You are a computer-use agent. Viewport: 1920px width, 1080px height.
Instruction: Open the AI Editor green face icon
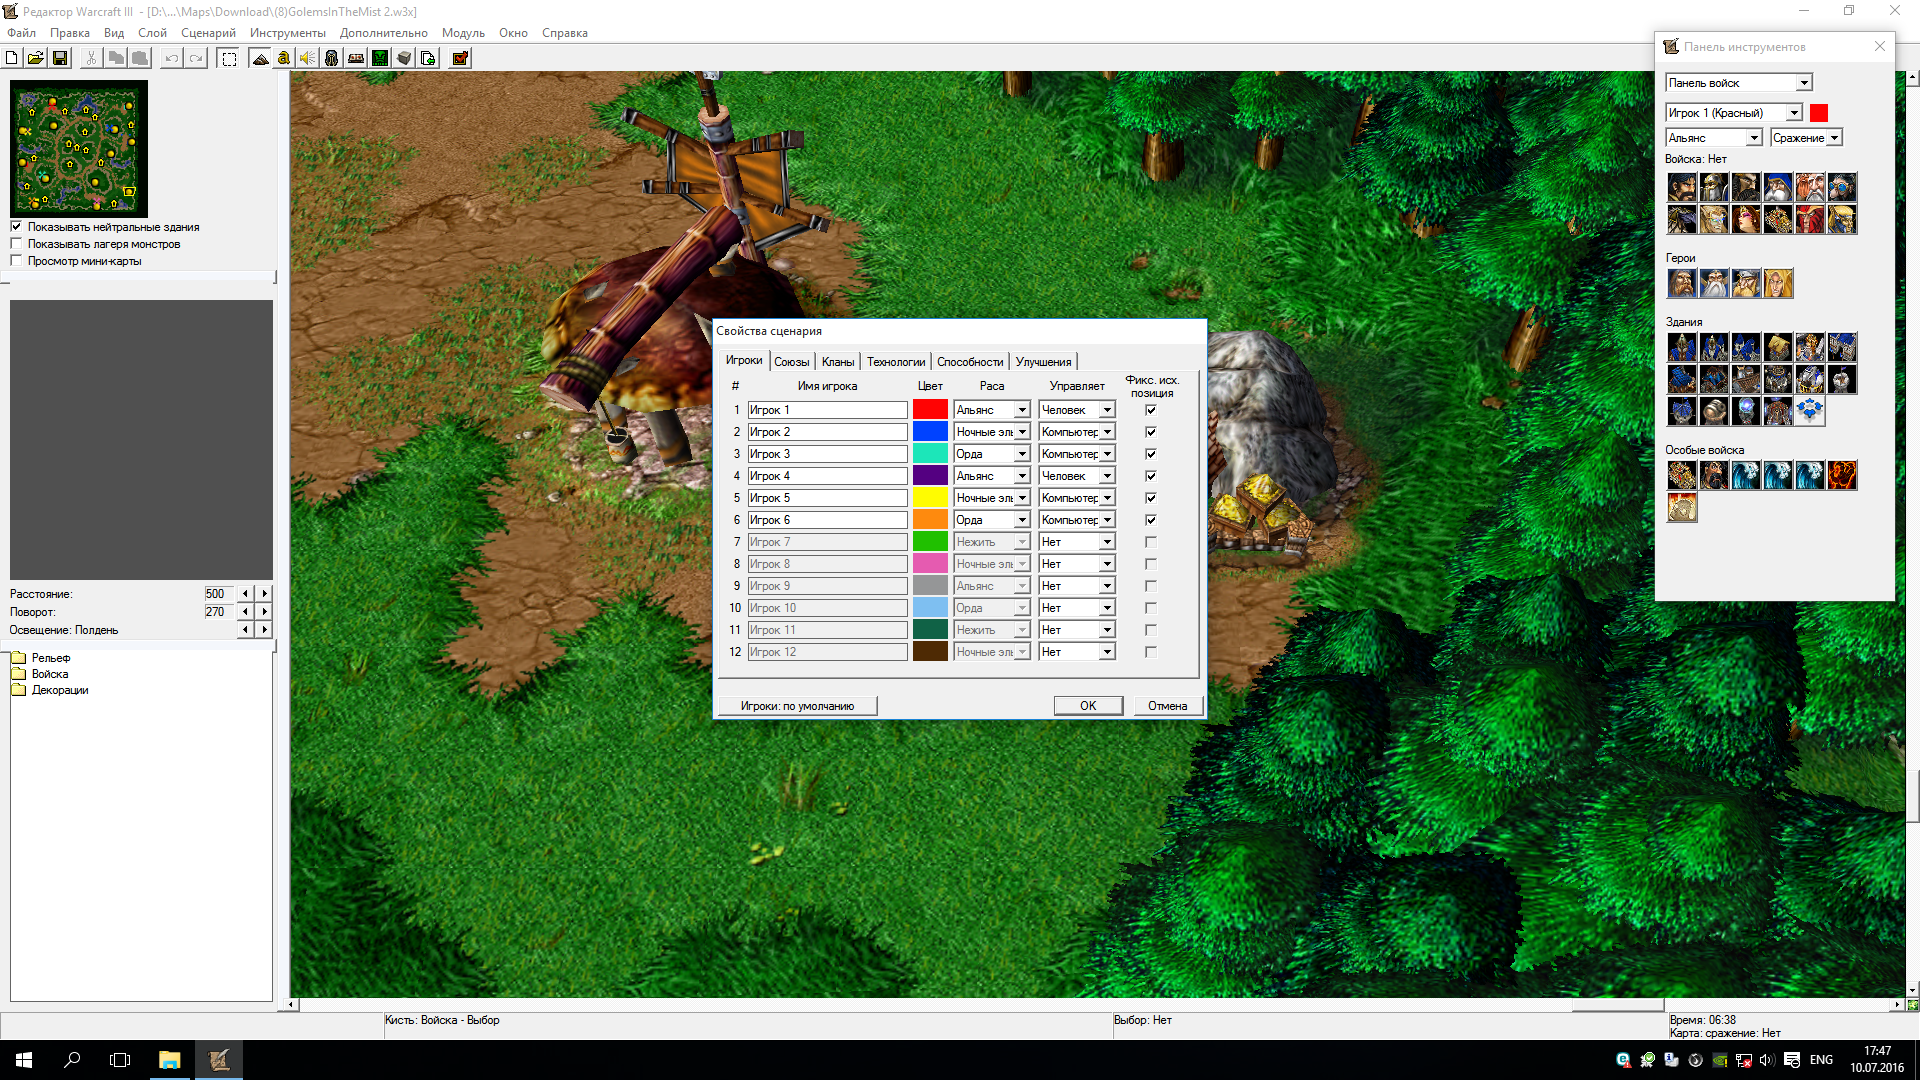[x=380, y=58]
